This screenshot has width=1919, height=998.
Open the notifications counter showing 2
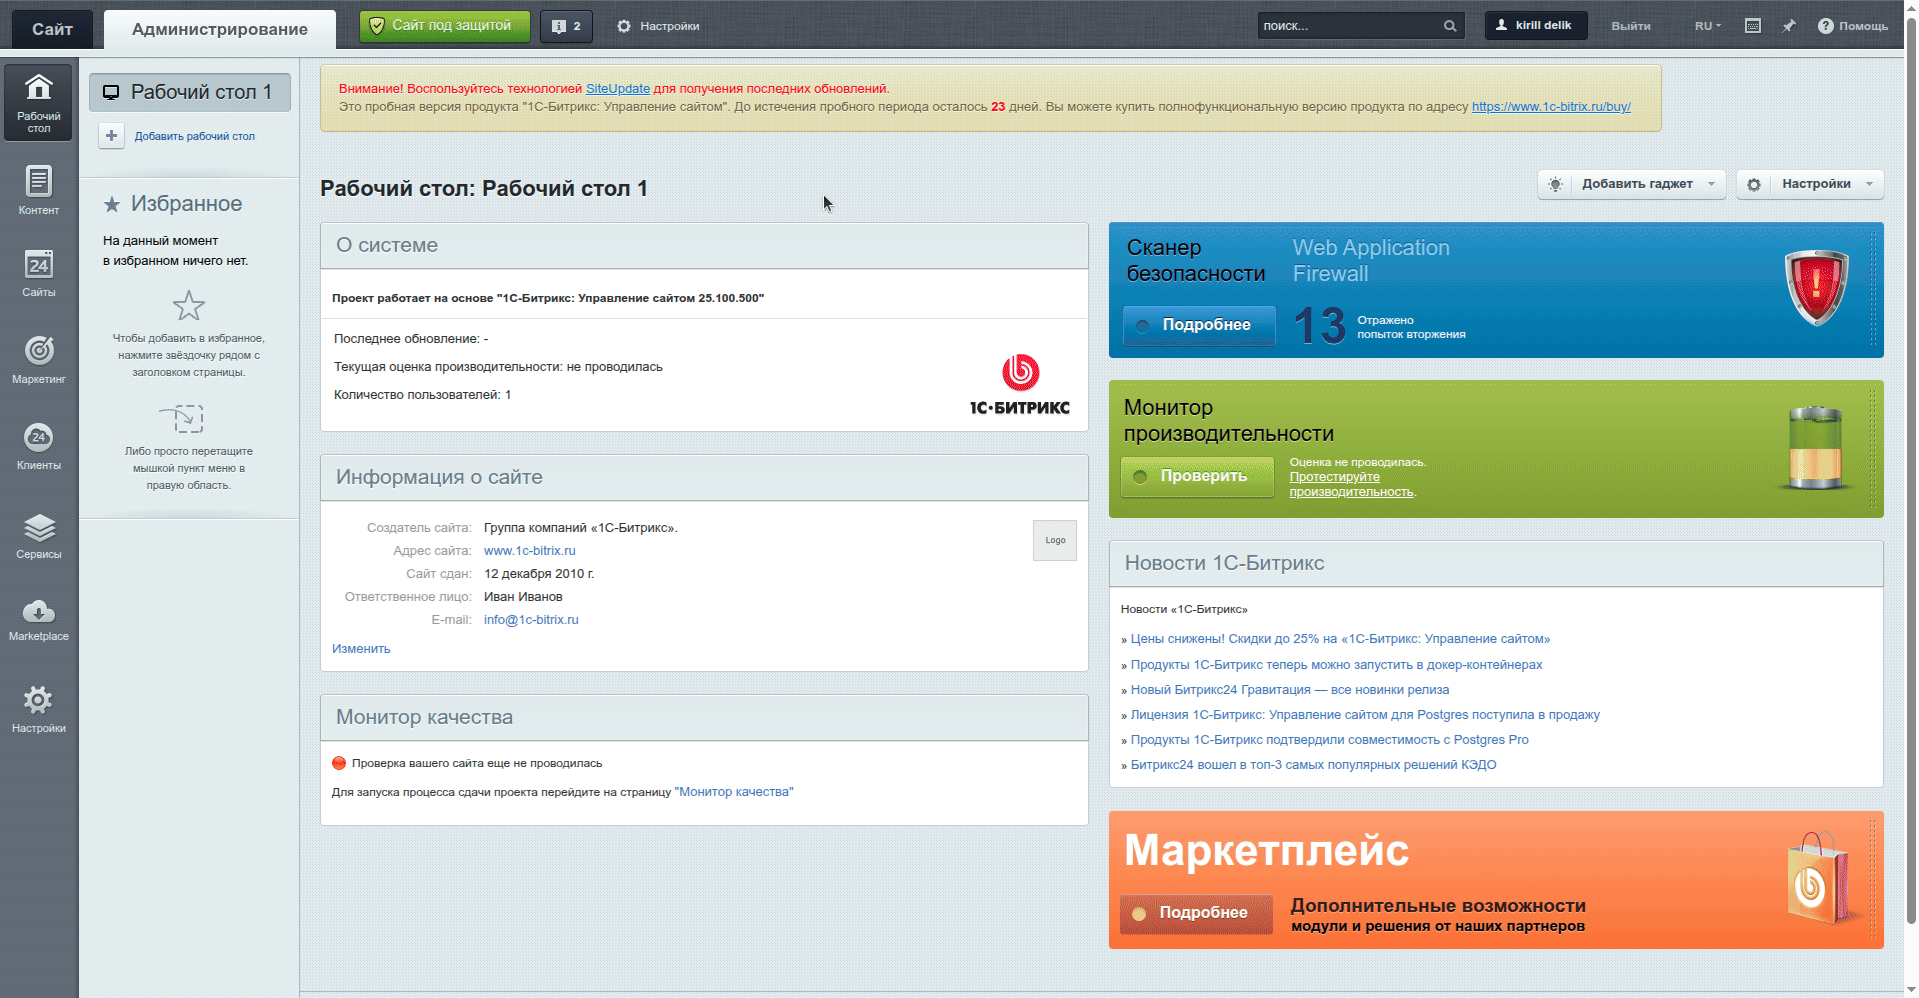click(566, 26)
